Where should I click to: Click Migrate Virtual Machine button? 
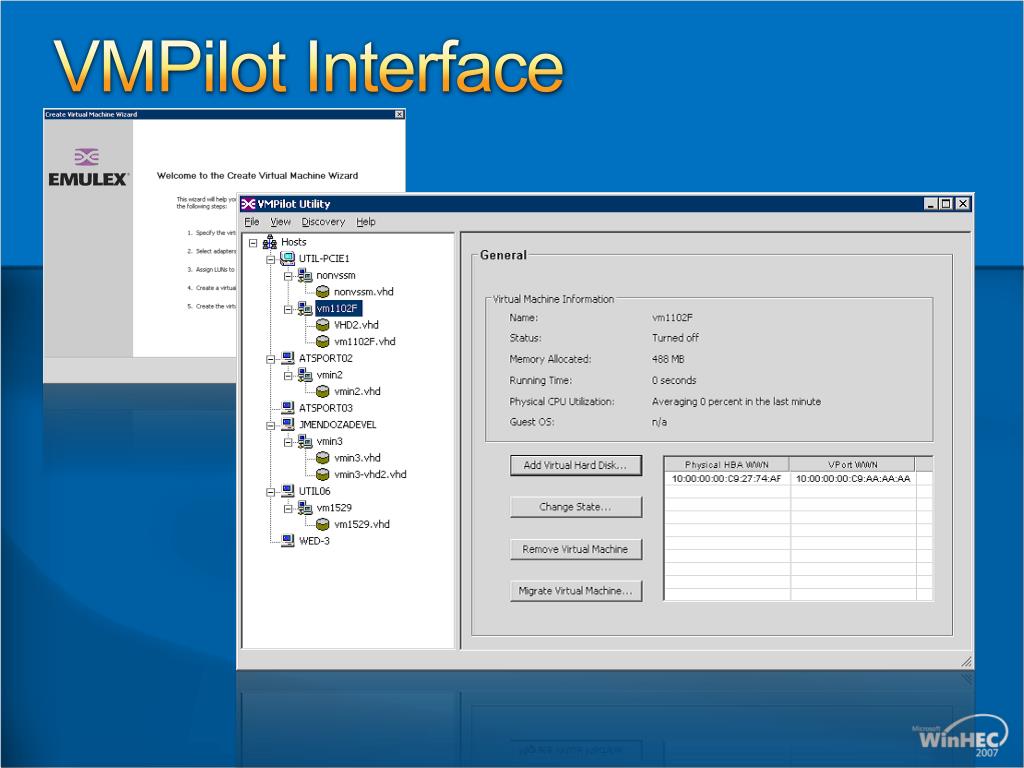point(575,591)
